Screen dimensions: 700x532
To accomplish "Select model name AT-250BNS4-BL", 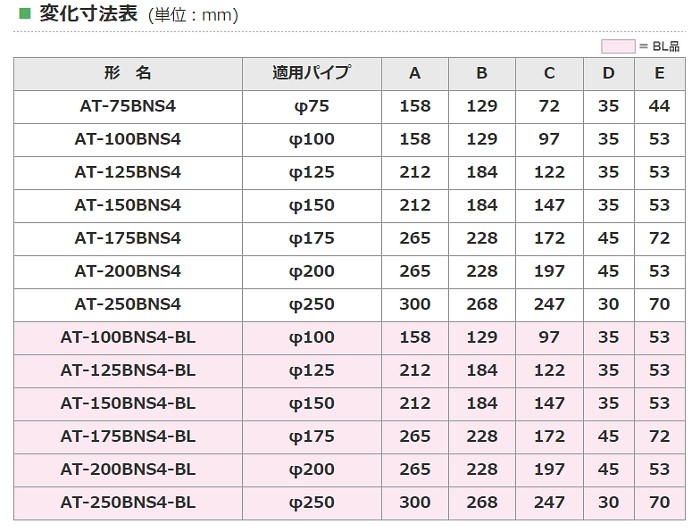I will coord(128,503).
